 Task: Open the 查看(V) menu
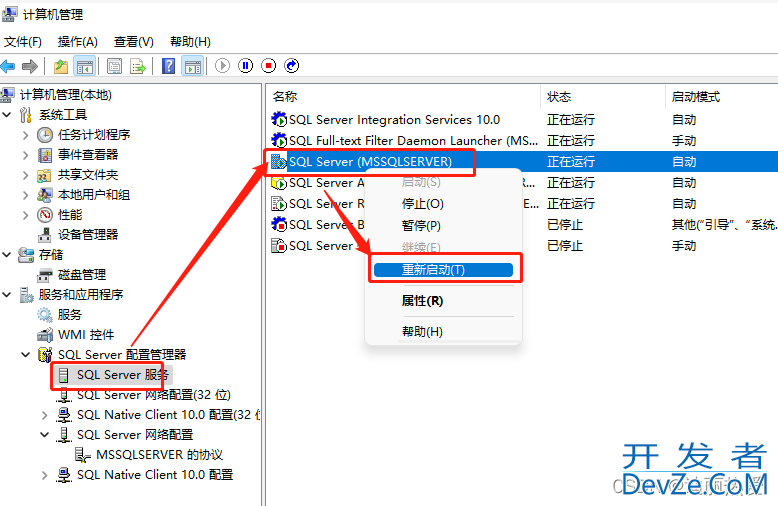point(134,42)
